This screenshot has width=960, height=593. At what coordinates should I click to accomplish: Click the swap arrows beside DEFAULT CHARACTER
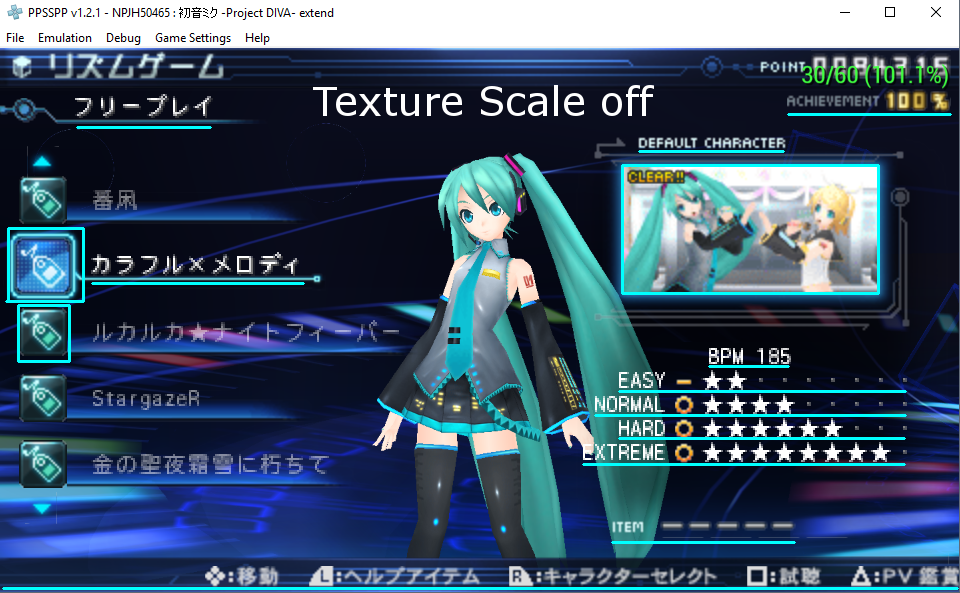(610, 149)
